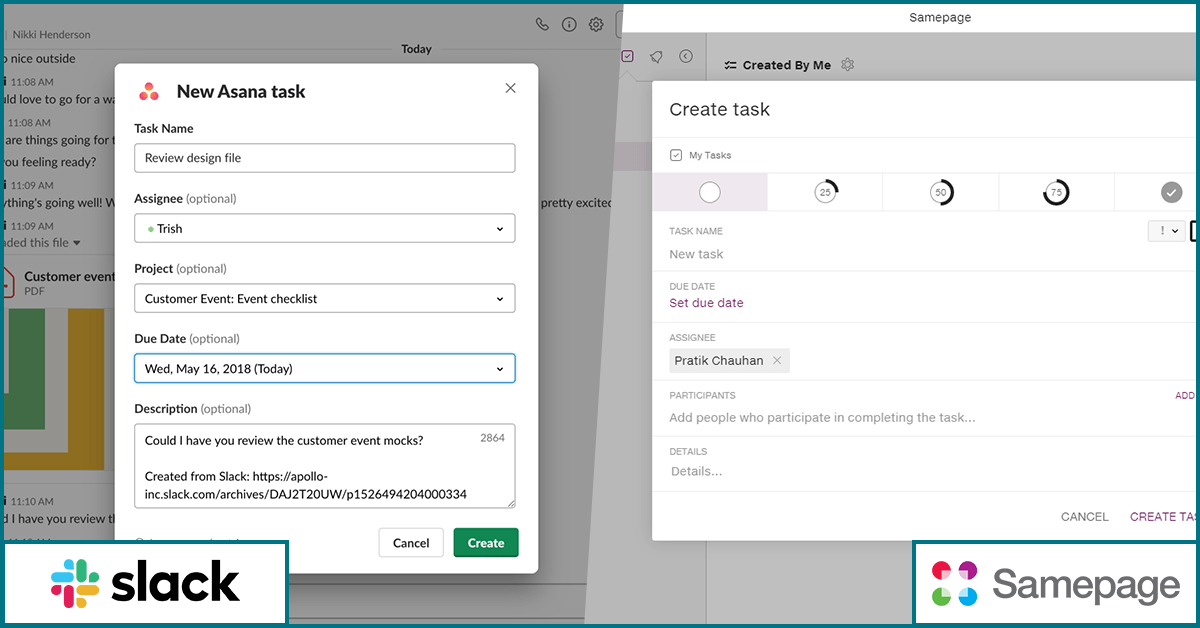This screenshot has height=628, width=1200.
Task: Open the info icon in Slack header
Action: [569, 24]
